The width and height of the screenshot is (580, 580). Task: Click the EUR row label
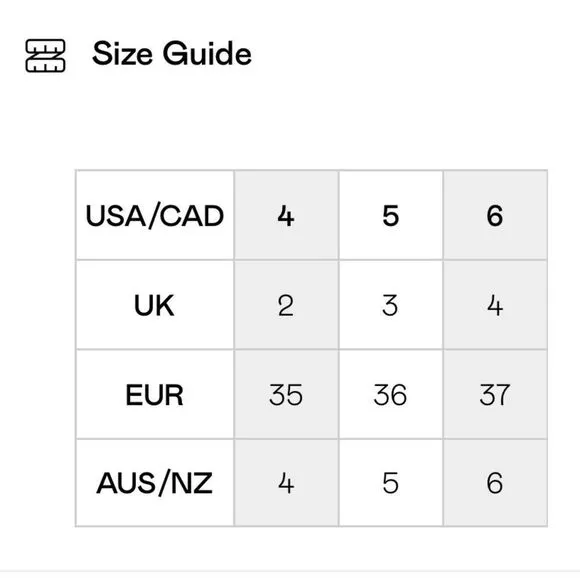tap(155, 395)
